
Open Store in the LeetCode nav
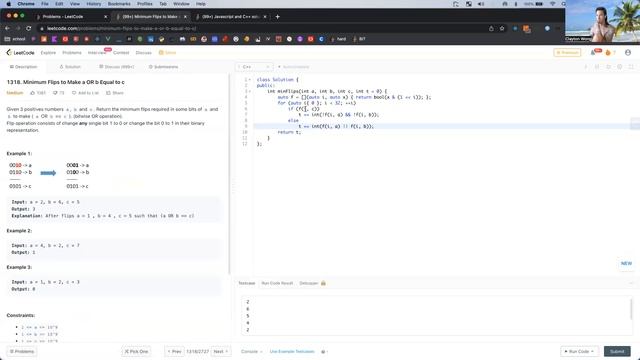[168, 53]
